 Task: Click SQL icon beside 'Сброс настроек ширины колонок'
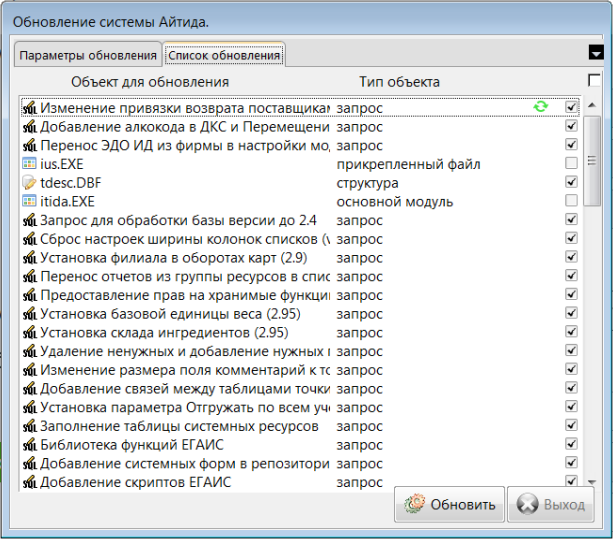click(30, 239)
